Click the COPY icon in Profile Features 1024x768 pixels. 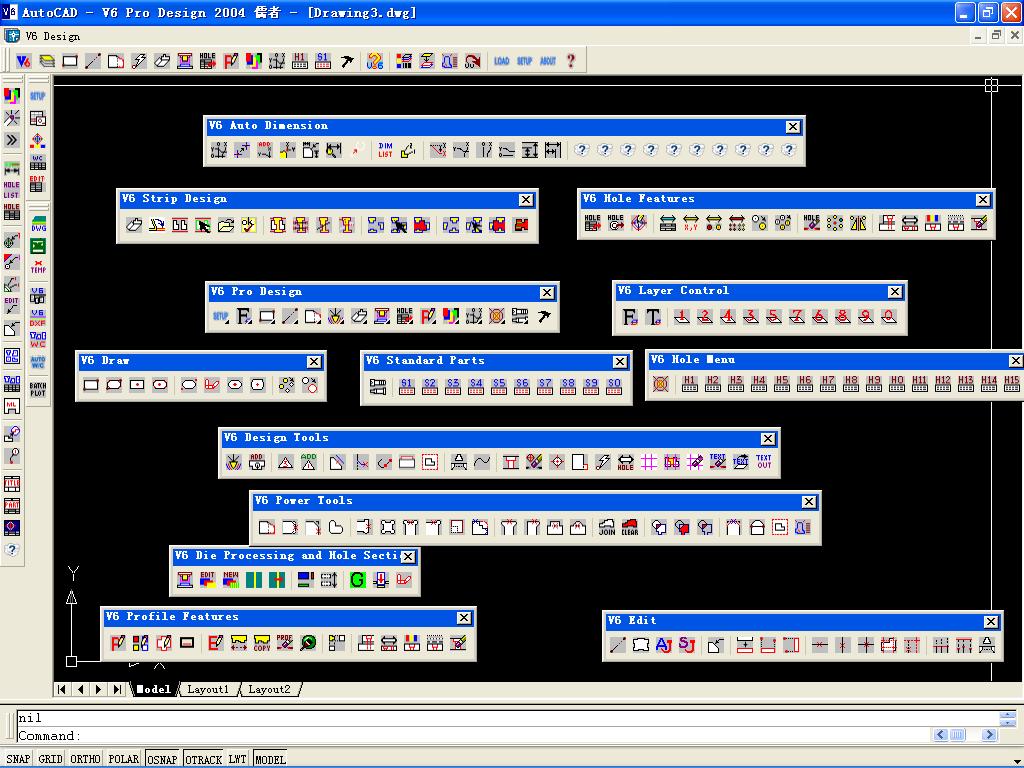pyautogui.click(x=262, y=643)
